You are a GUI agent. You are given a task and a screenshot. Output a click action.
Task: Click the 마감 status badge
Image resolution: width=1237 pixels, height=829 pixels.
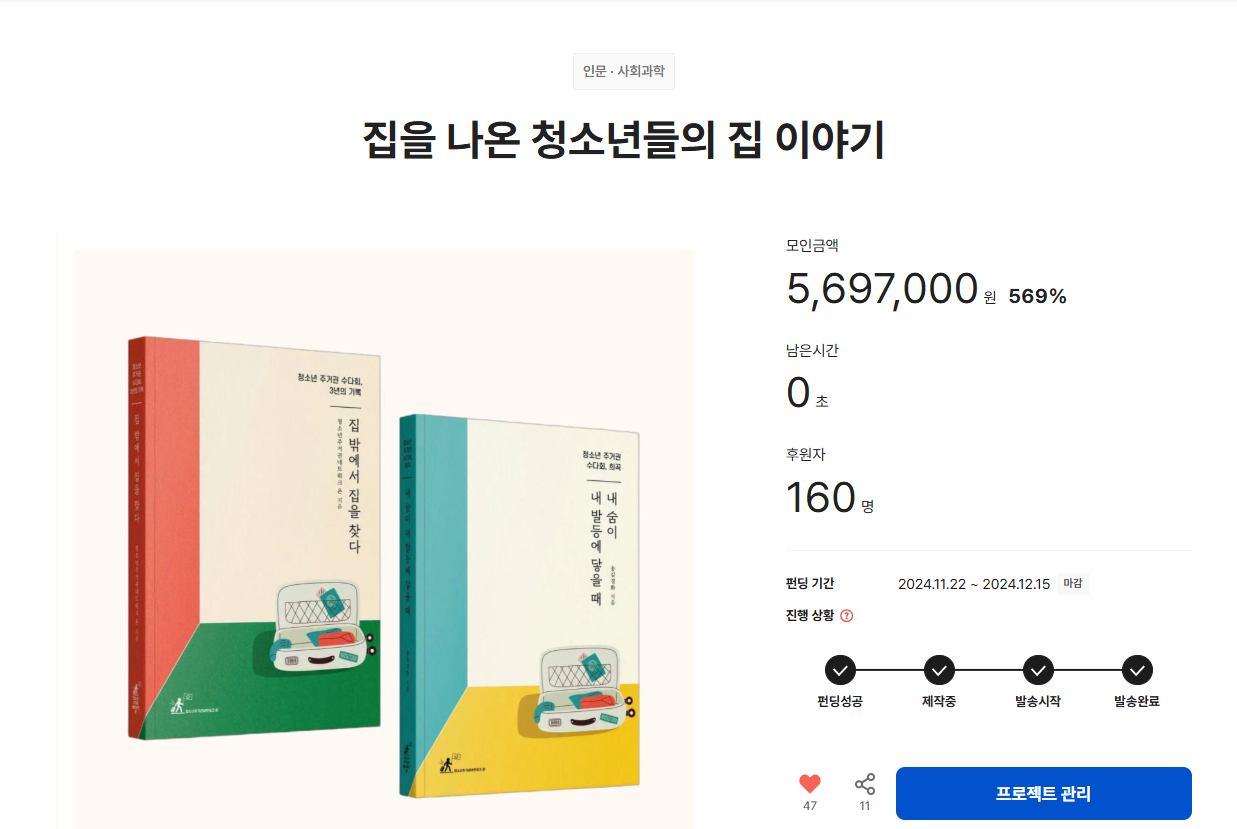1073,584
